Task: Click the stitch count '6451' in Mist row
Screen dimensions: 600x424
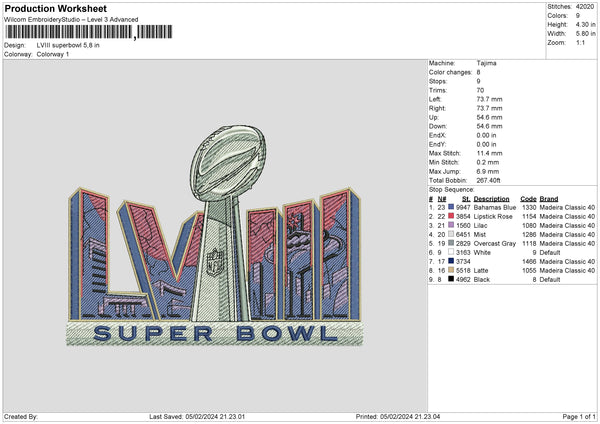Action: click(x=463, y=235)
